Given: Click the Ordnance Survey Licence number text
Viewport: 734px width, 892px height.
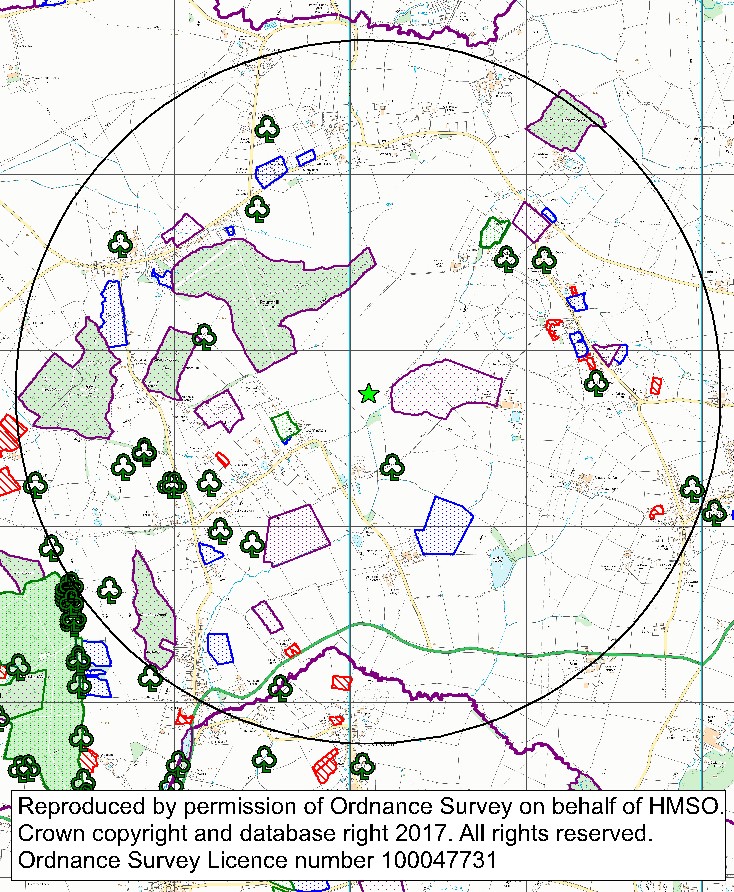Looking at the screenshot, I should (x=257, y=860).
